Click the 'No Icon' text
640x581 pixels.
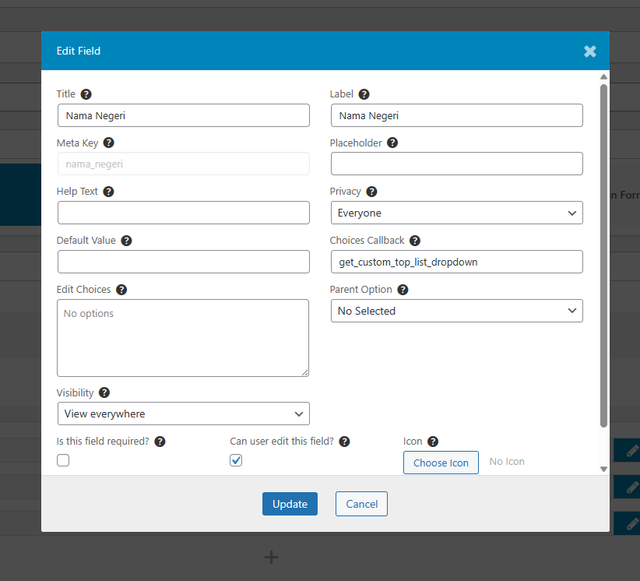tap(507, 461)
